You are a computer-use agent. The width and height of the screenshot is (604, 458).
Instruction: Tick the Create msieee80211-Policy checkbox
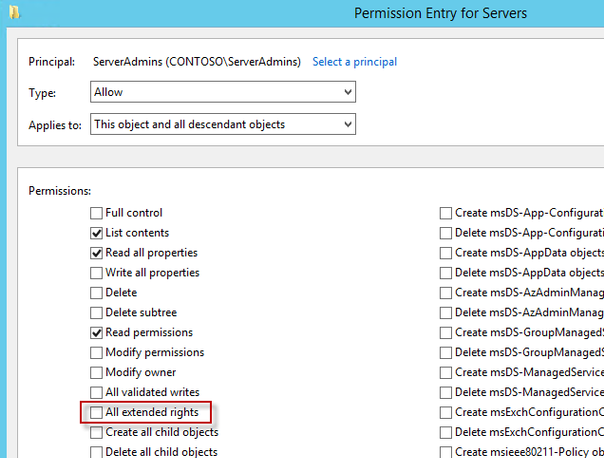447,453
